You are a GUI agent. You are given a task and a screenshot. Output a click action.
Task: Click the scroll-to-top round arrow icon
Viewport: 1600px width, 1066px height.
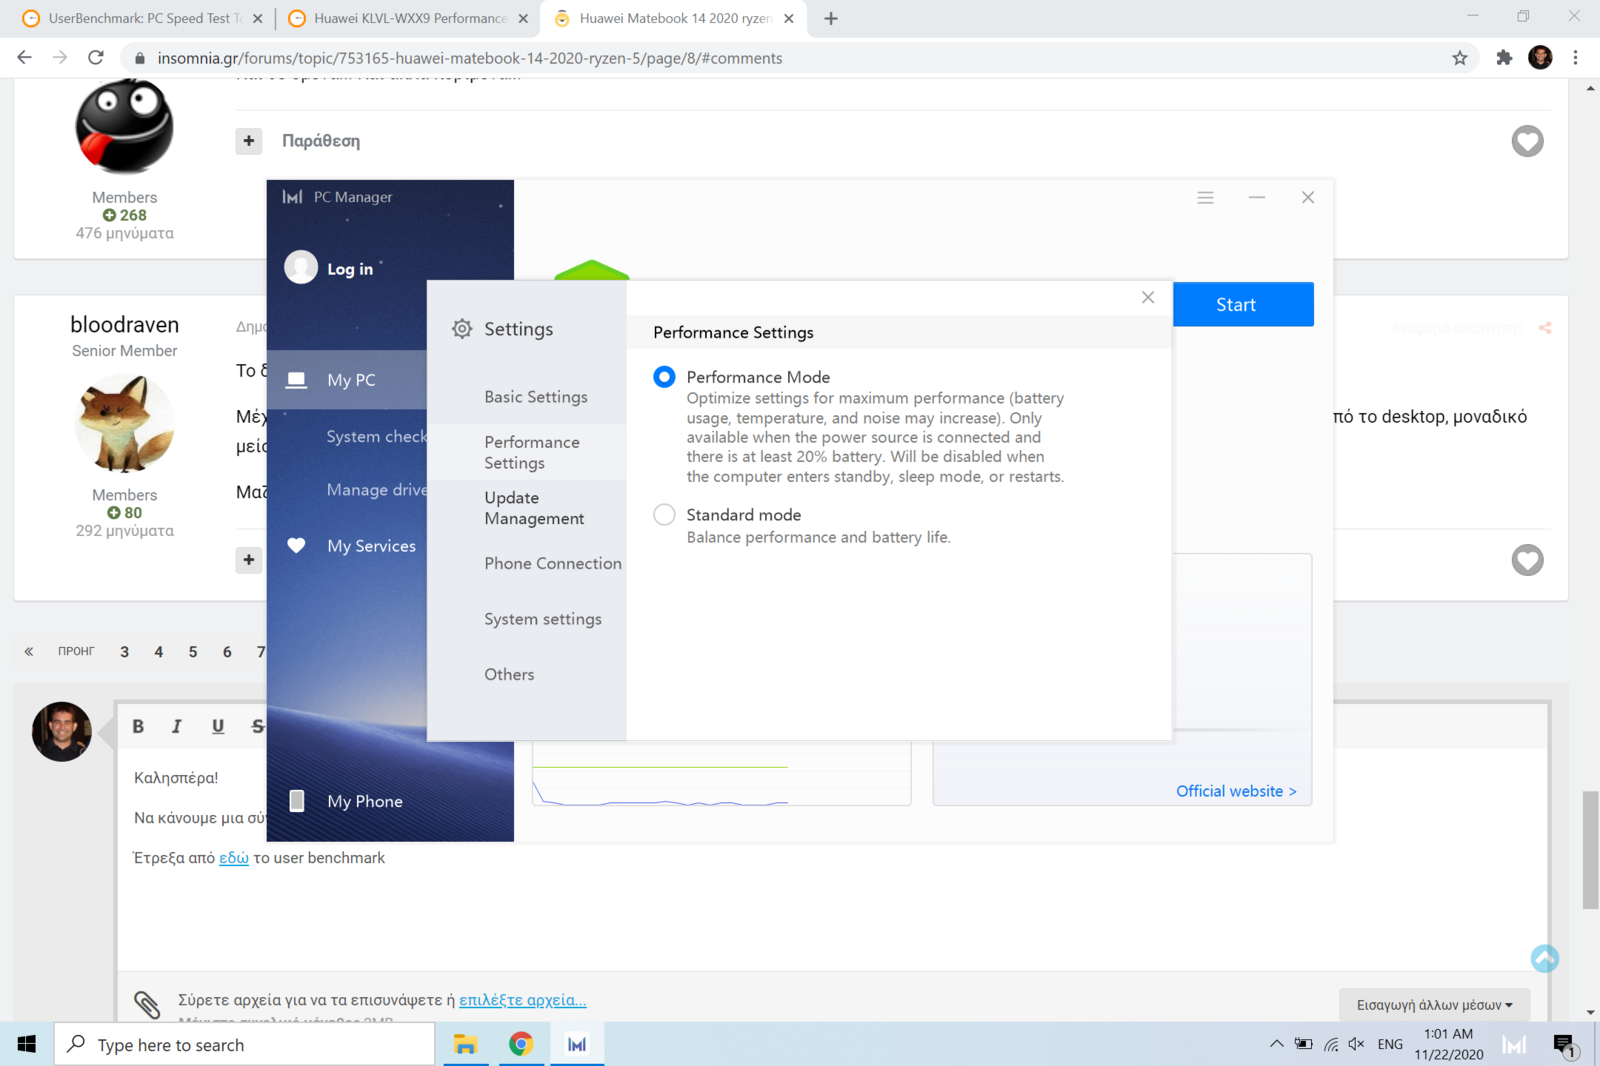pos(1545,959)
